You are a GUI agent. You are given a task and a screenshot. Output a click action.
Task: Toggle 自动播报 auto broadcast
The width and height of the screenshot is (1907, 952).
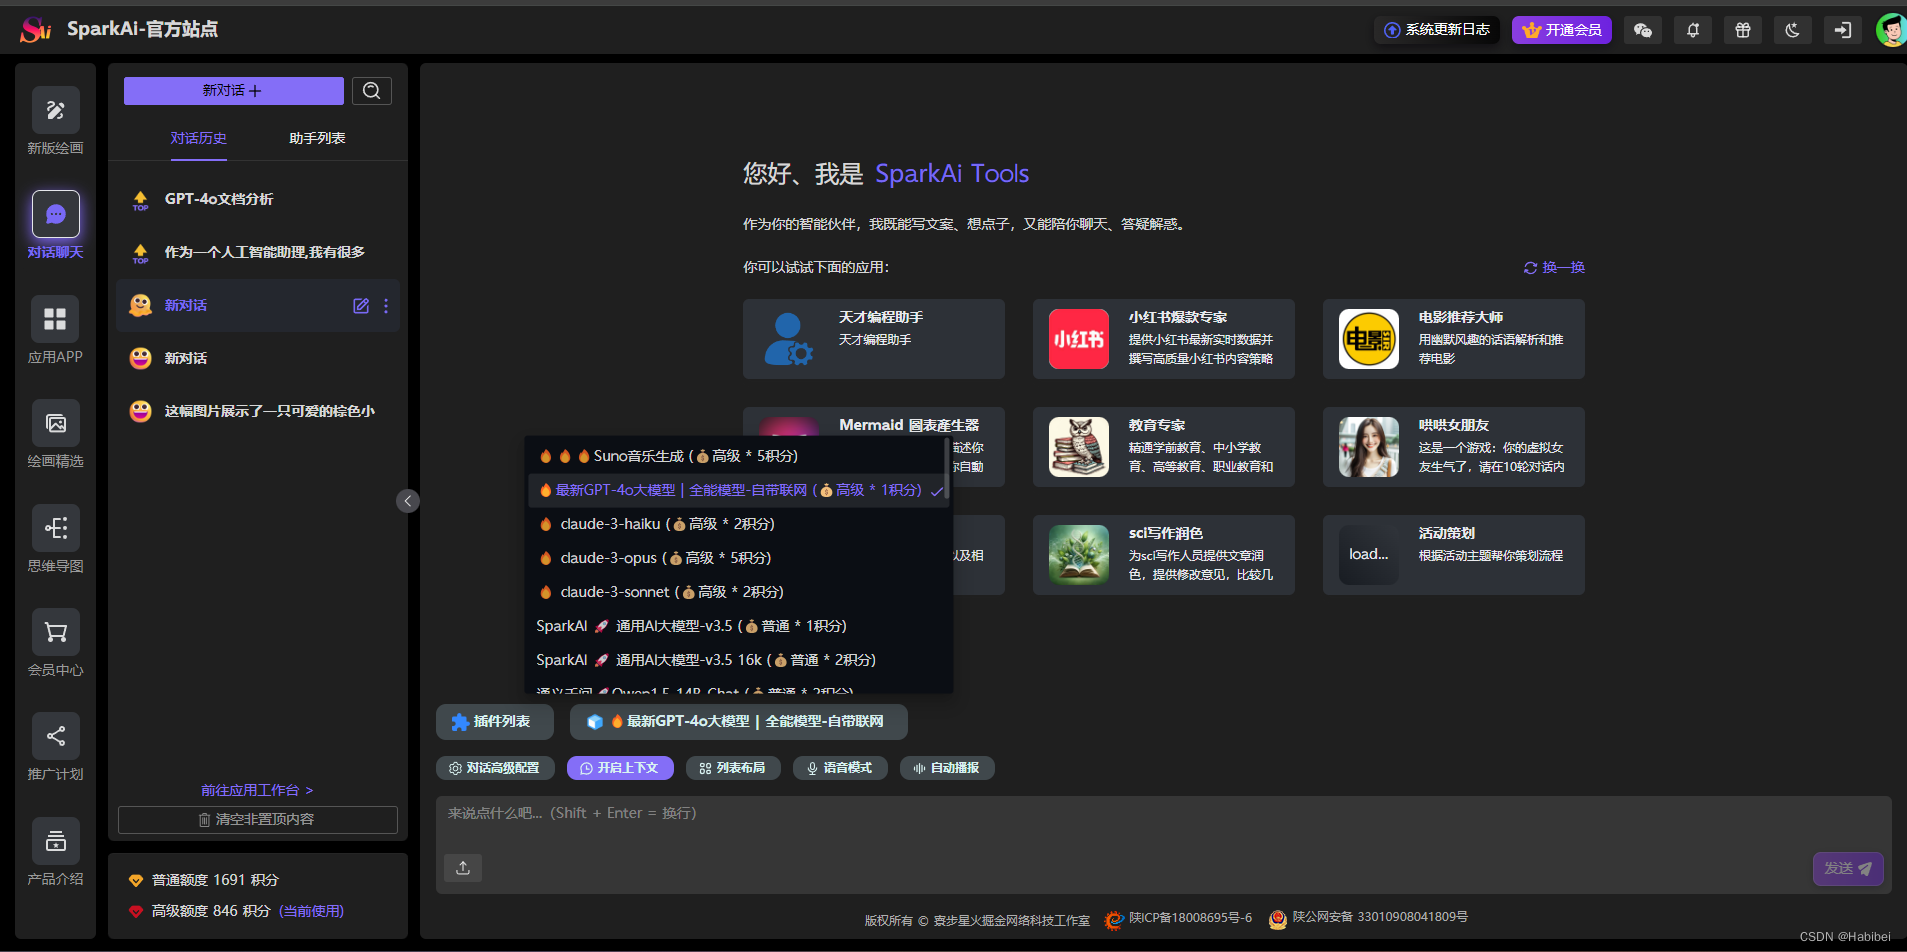coord(947,768)
